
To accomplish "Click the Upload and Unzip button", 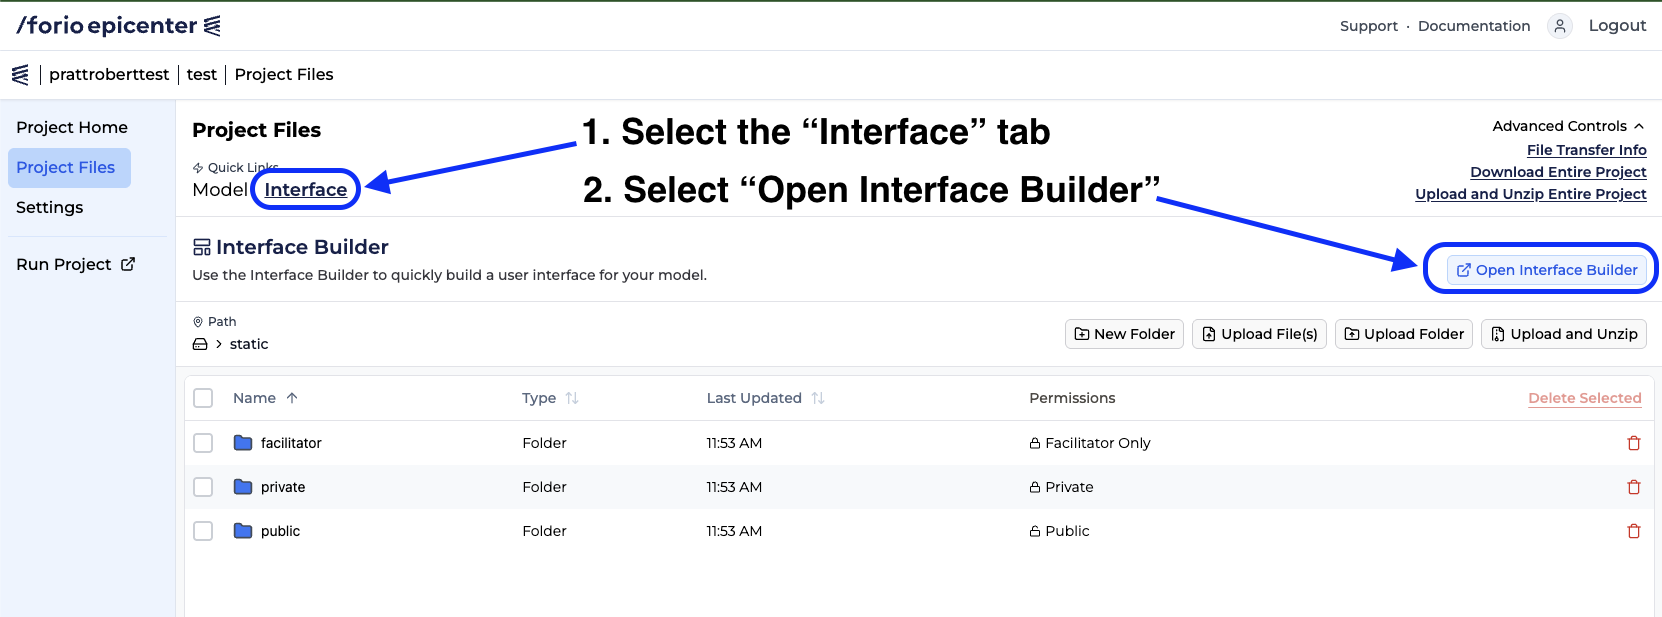I will tap(1564, 334).
